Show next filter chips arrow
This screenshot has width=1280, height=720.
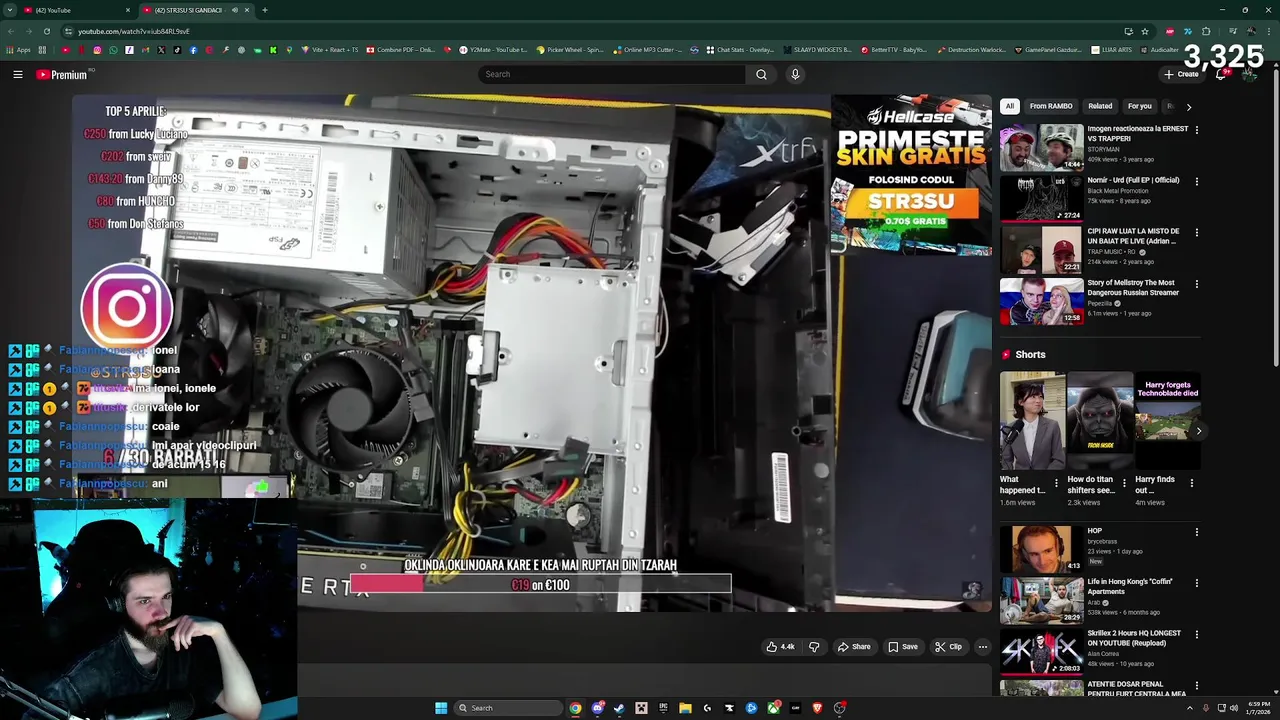[1188, 106]
